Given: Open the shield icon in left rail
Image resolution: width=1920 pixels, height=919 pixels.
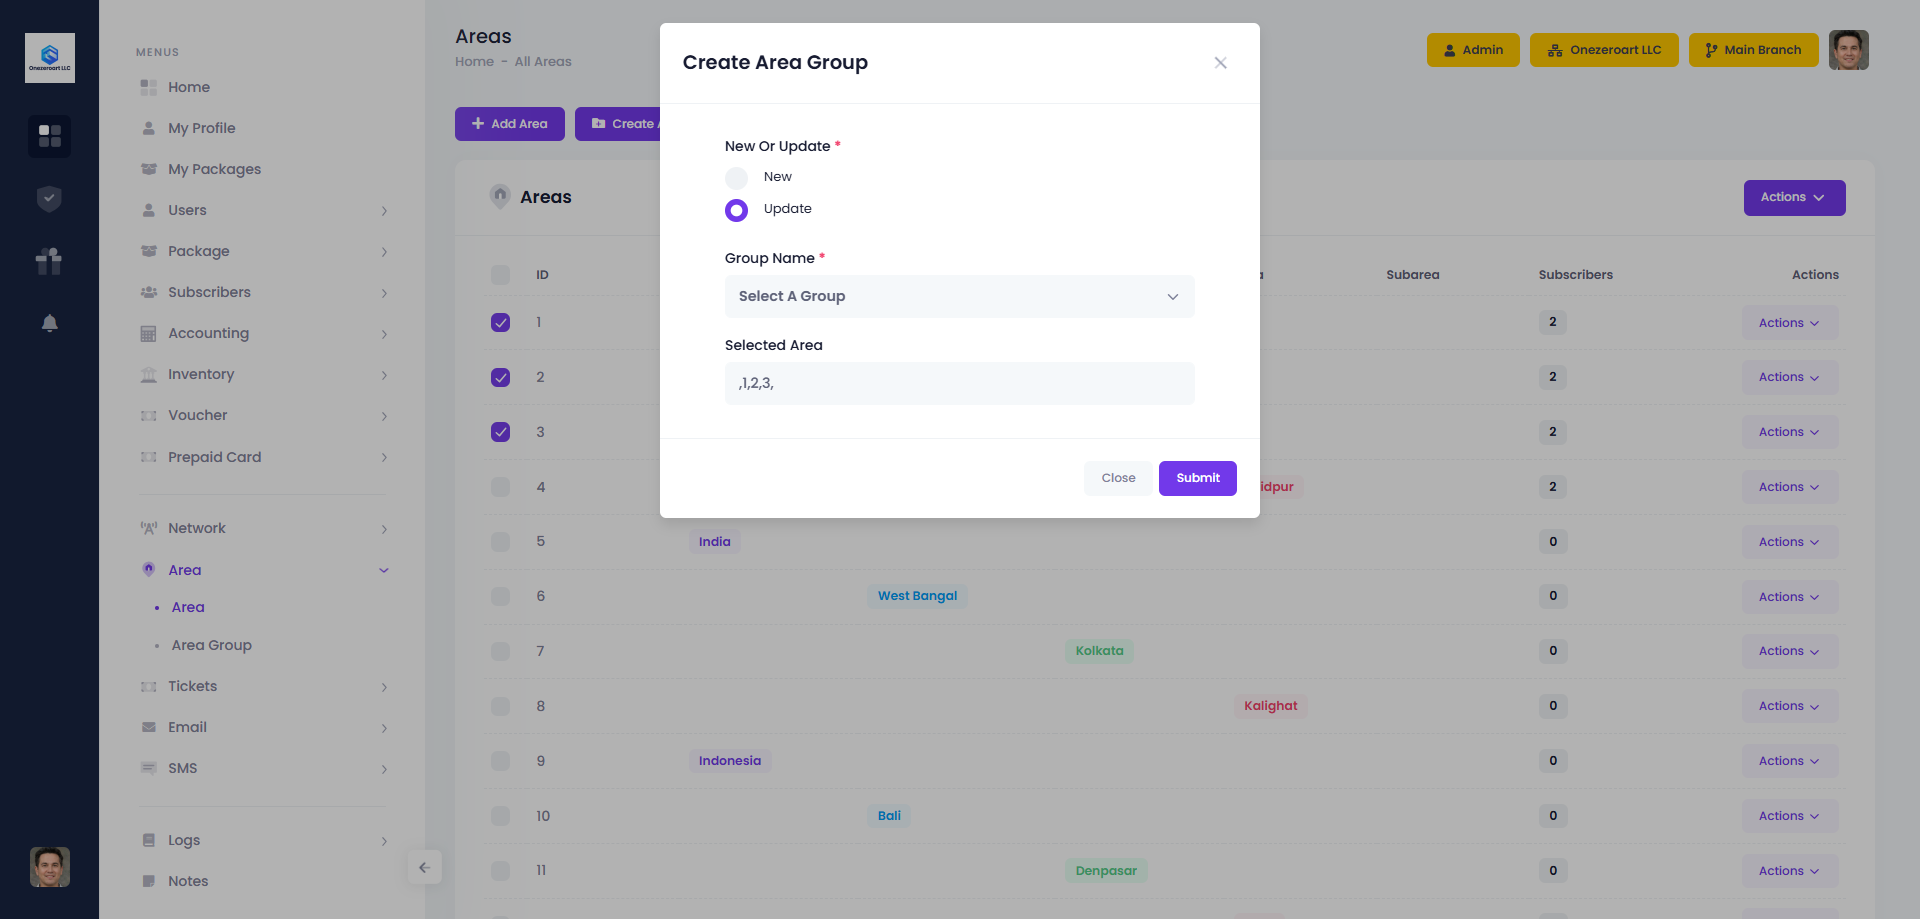Looking at the screenshot, I should 49,199.
